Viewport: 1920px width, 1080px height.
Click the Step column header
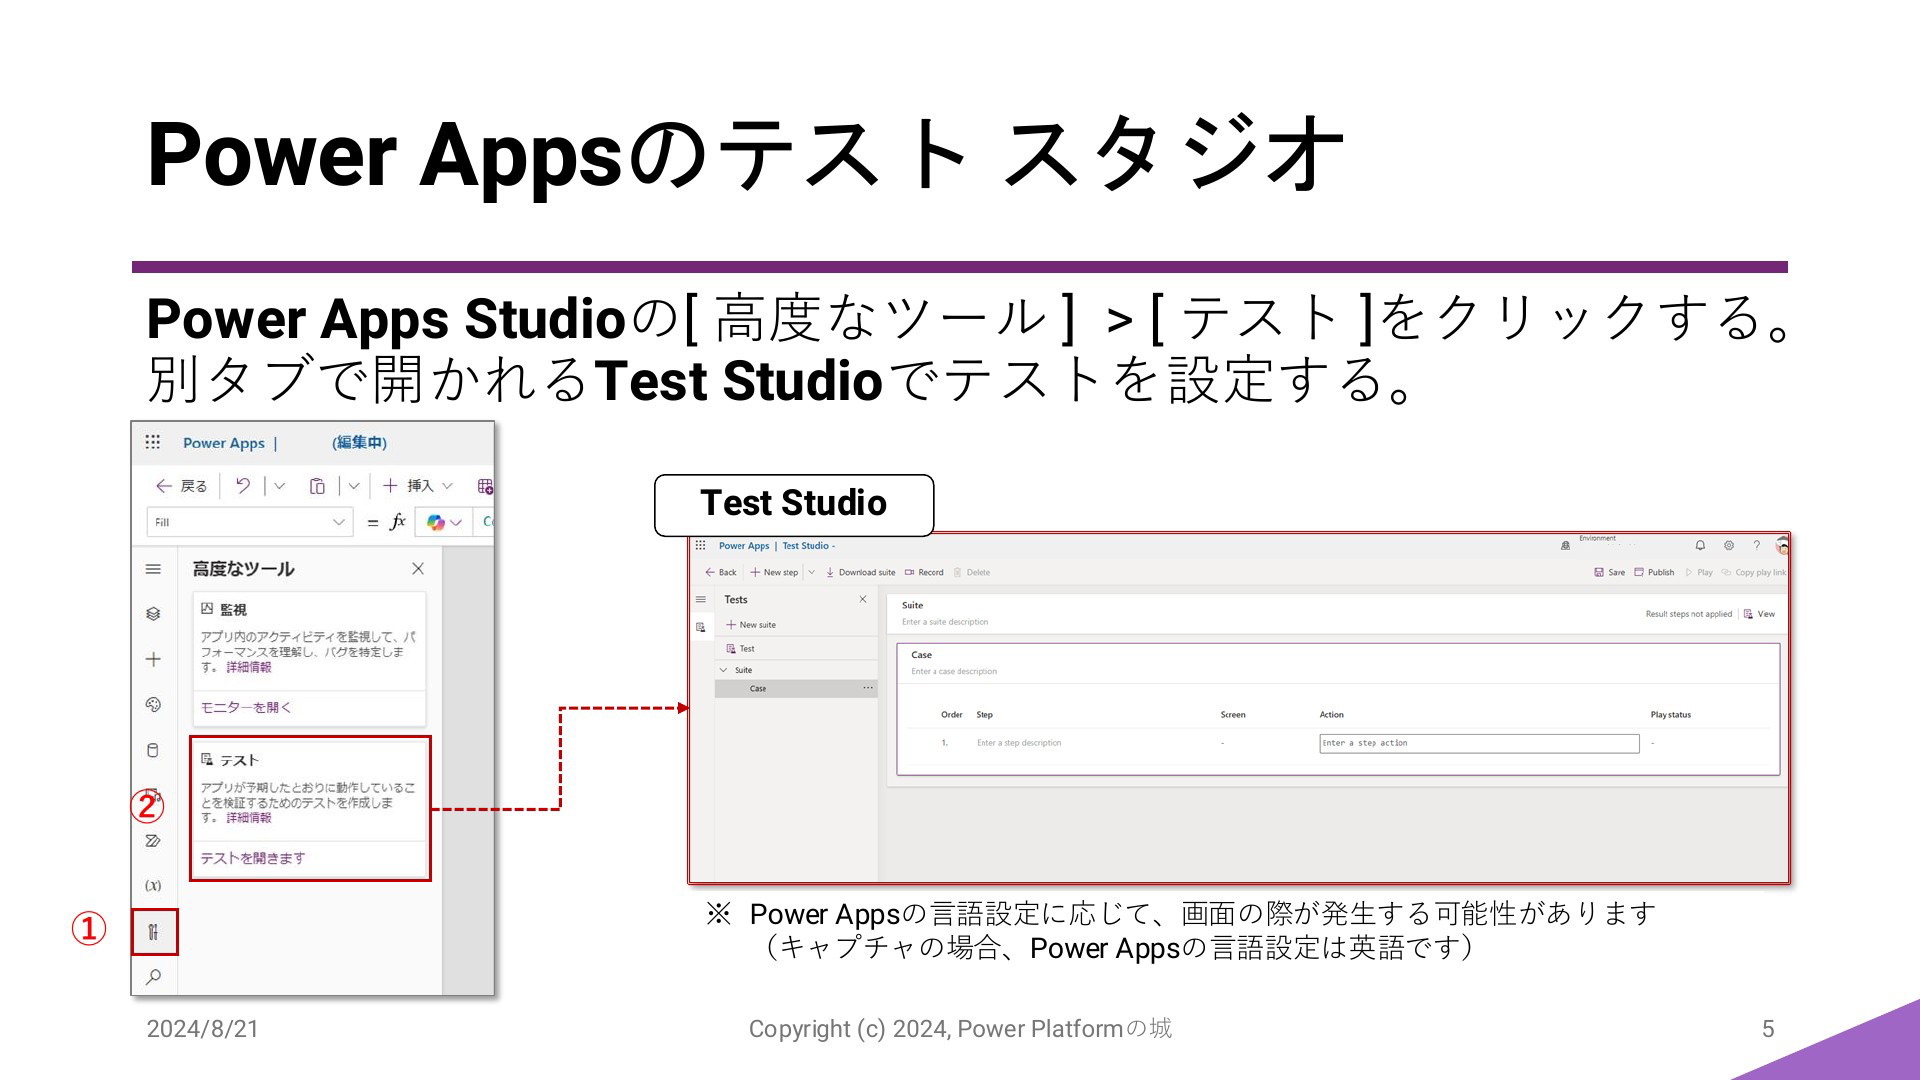click(984, 715)
